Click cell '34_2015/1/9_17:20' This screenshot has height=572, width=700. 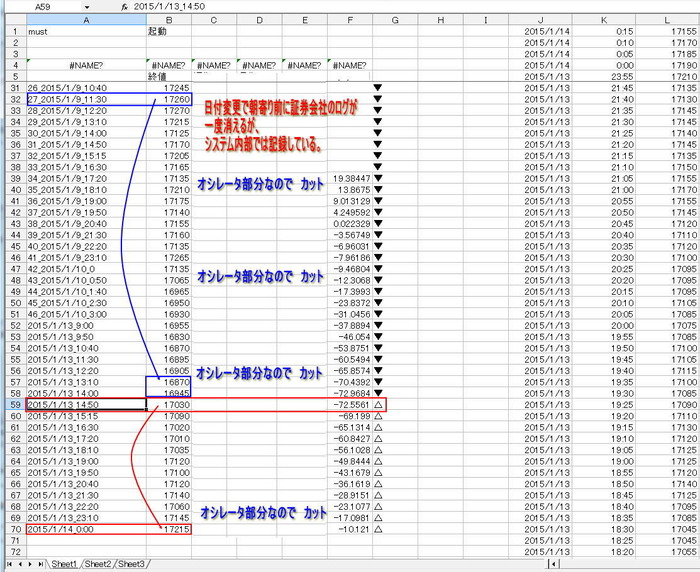click(86, 178)
